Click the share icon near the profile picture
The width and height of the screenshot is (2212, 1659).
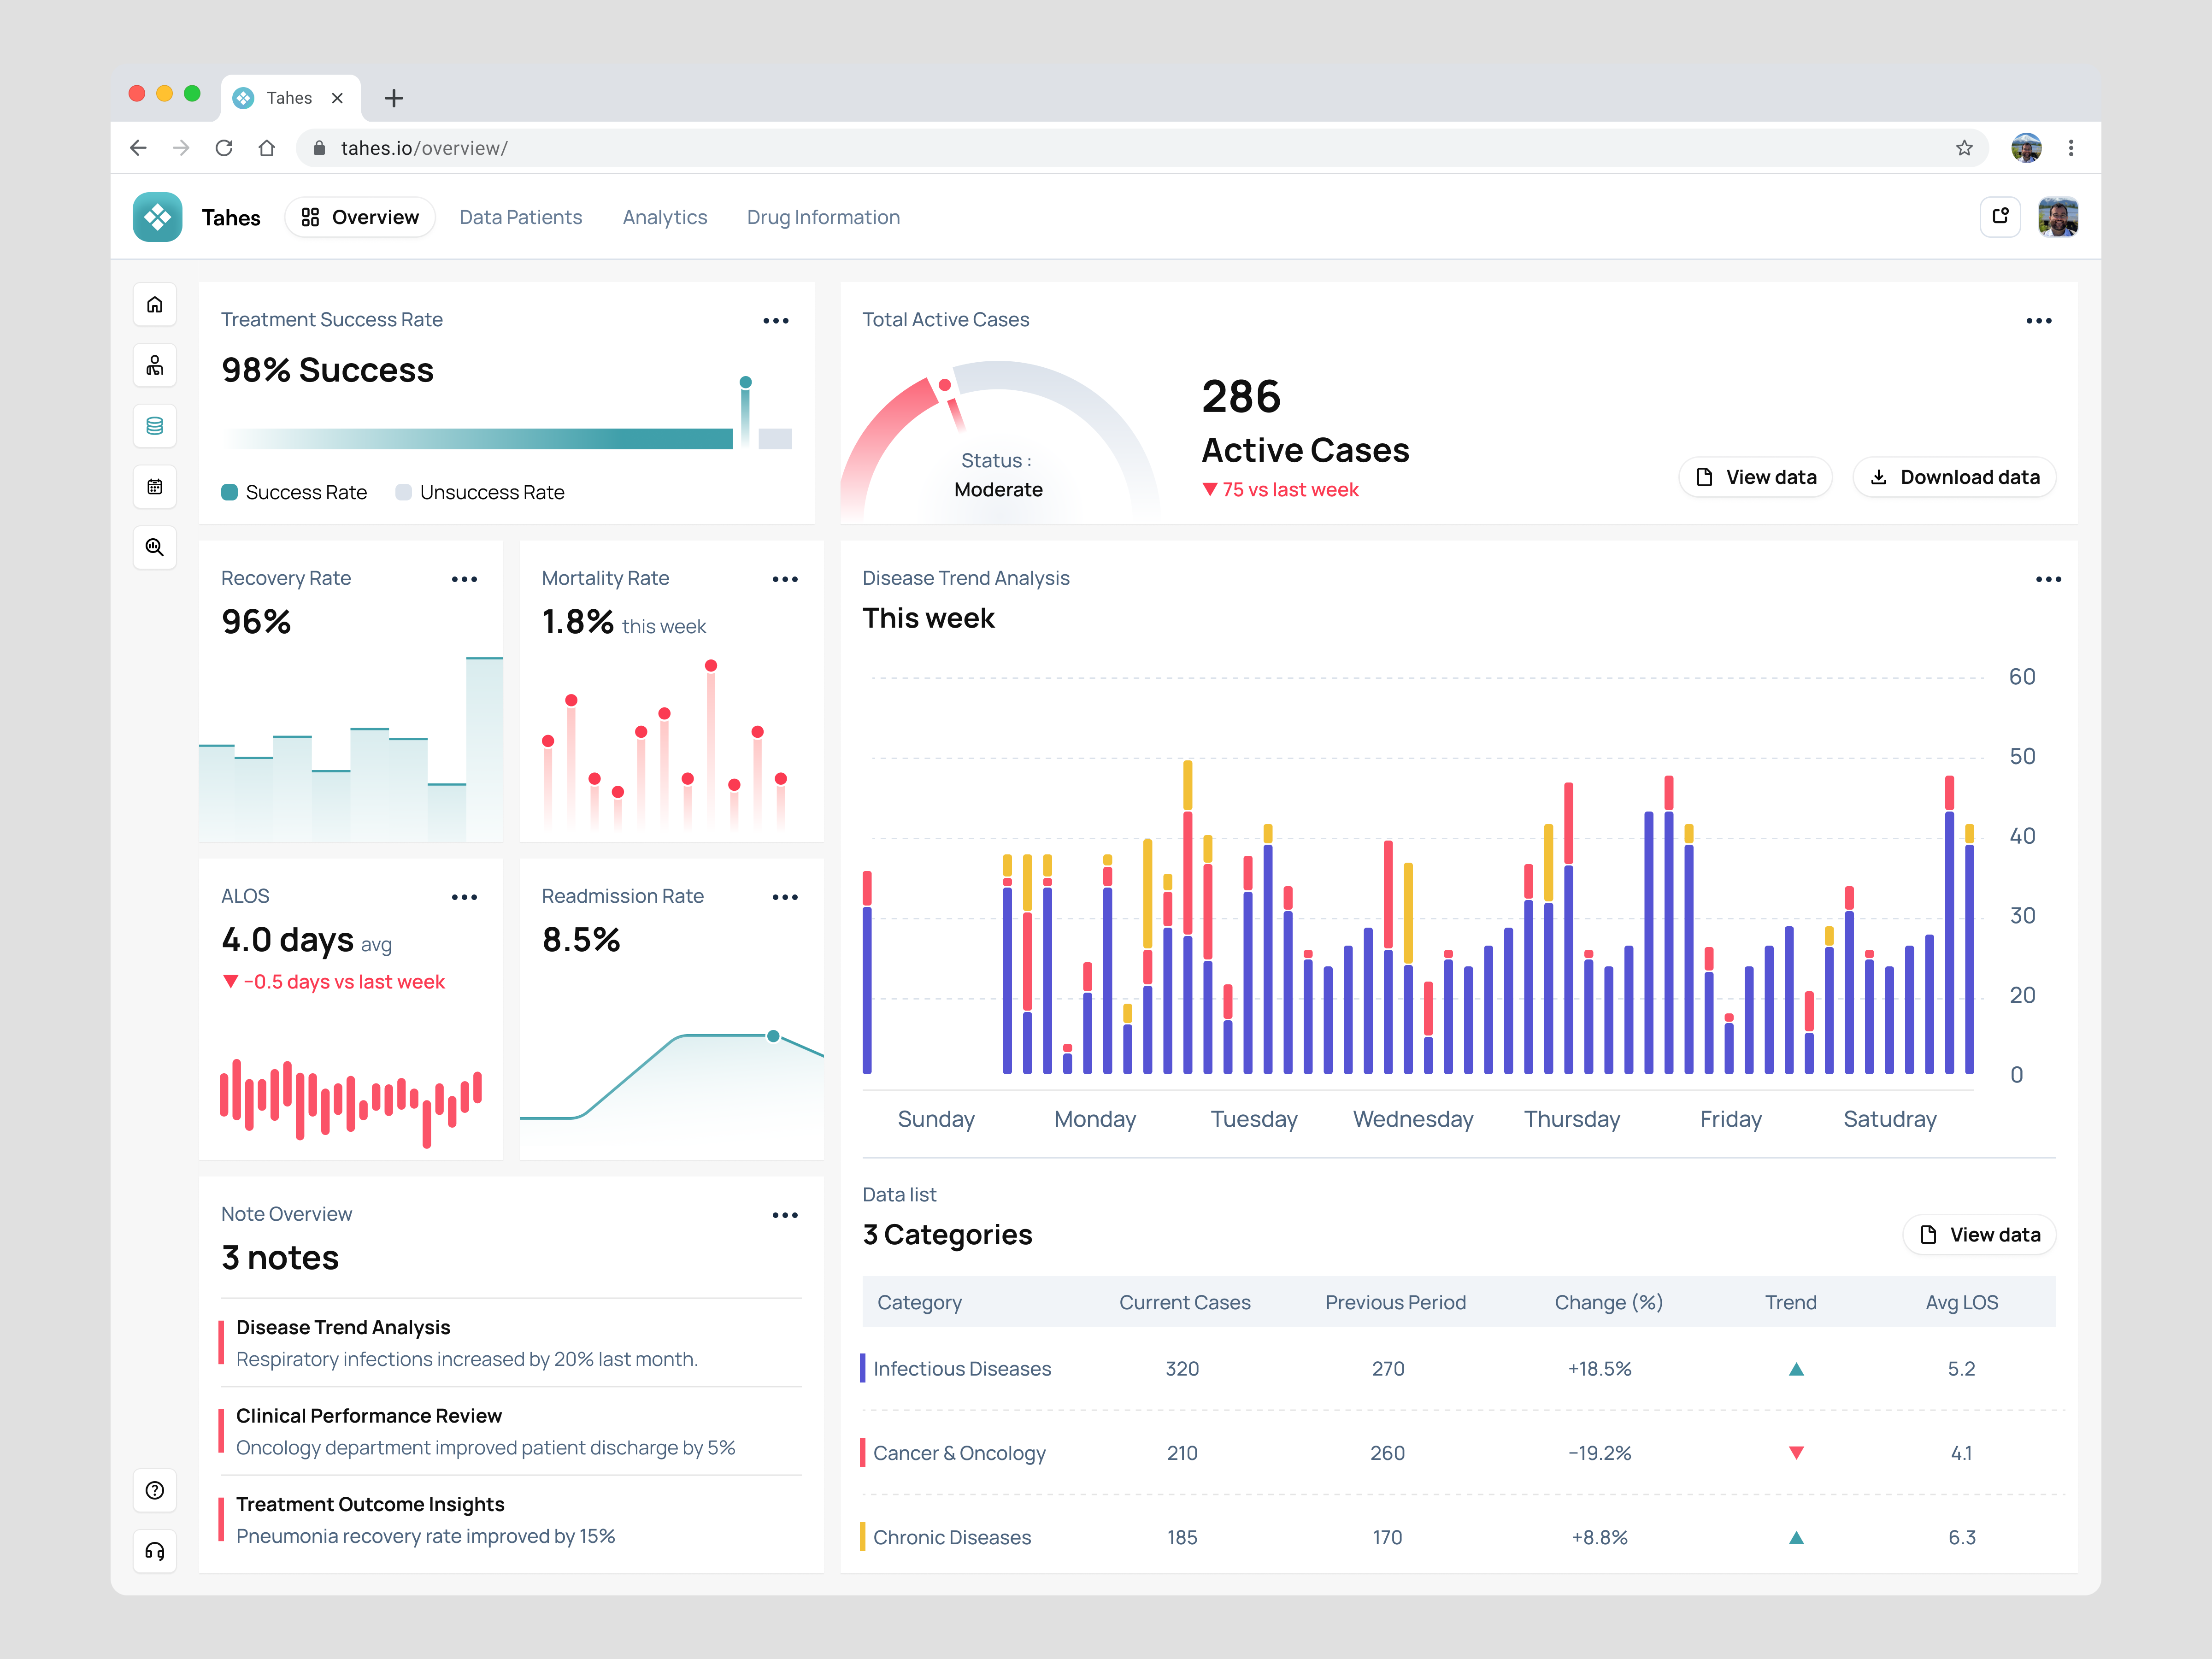pyautogui.click(x=2000, y=216)
